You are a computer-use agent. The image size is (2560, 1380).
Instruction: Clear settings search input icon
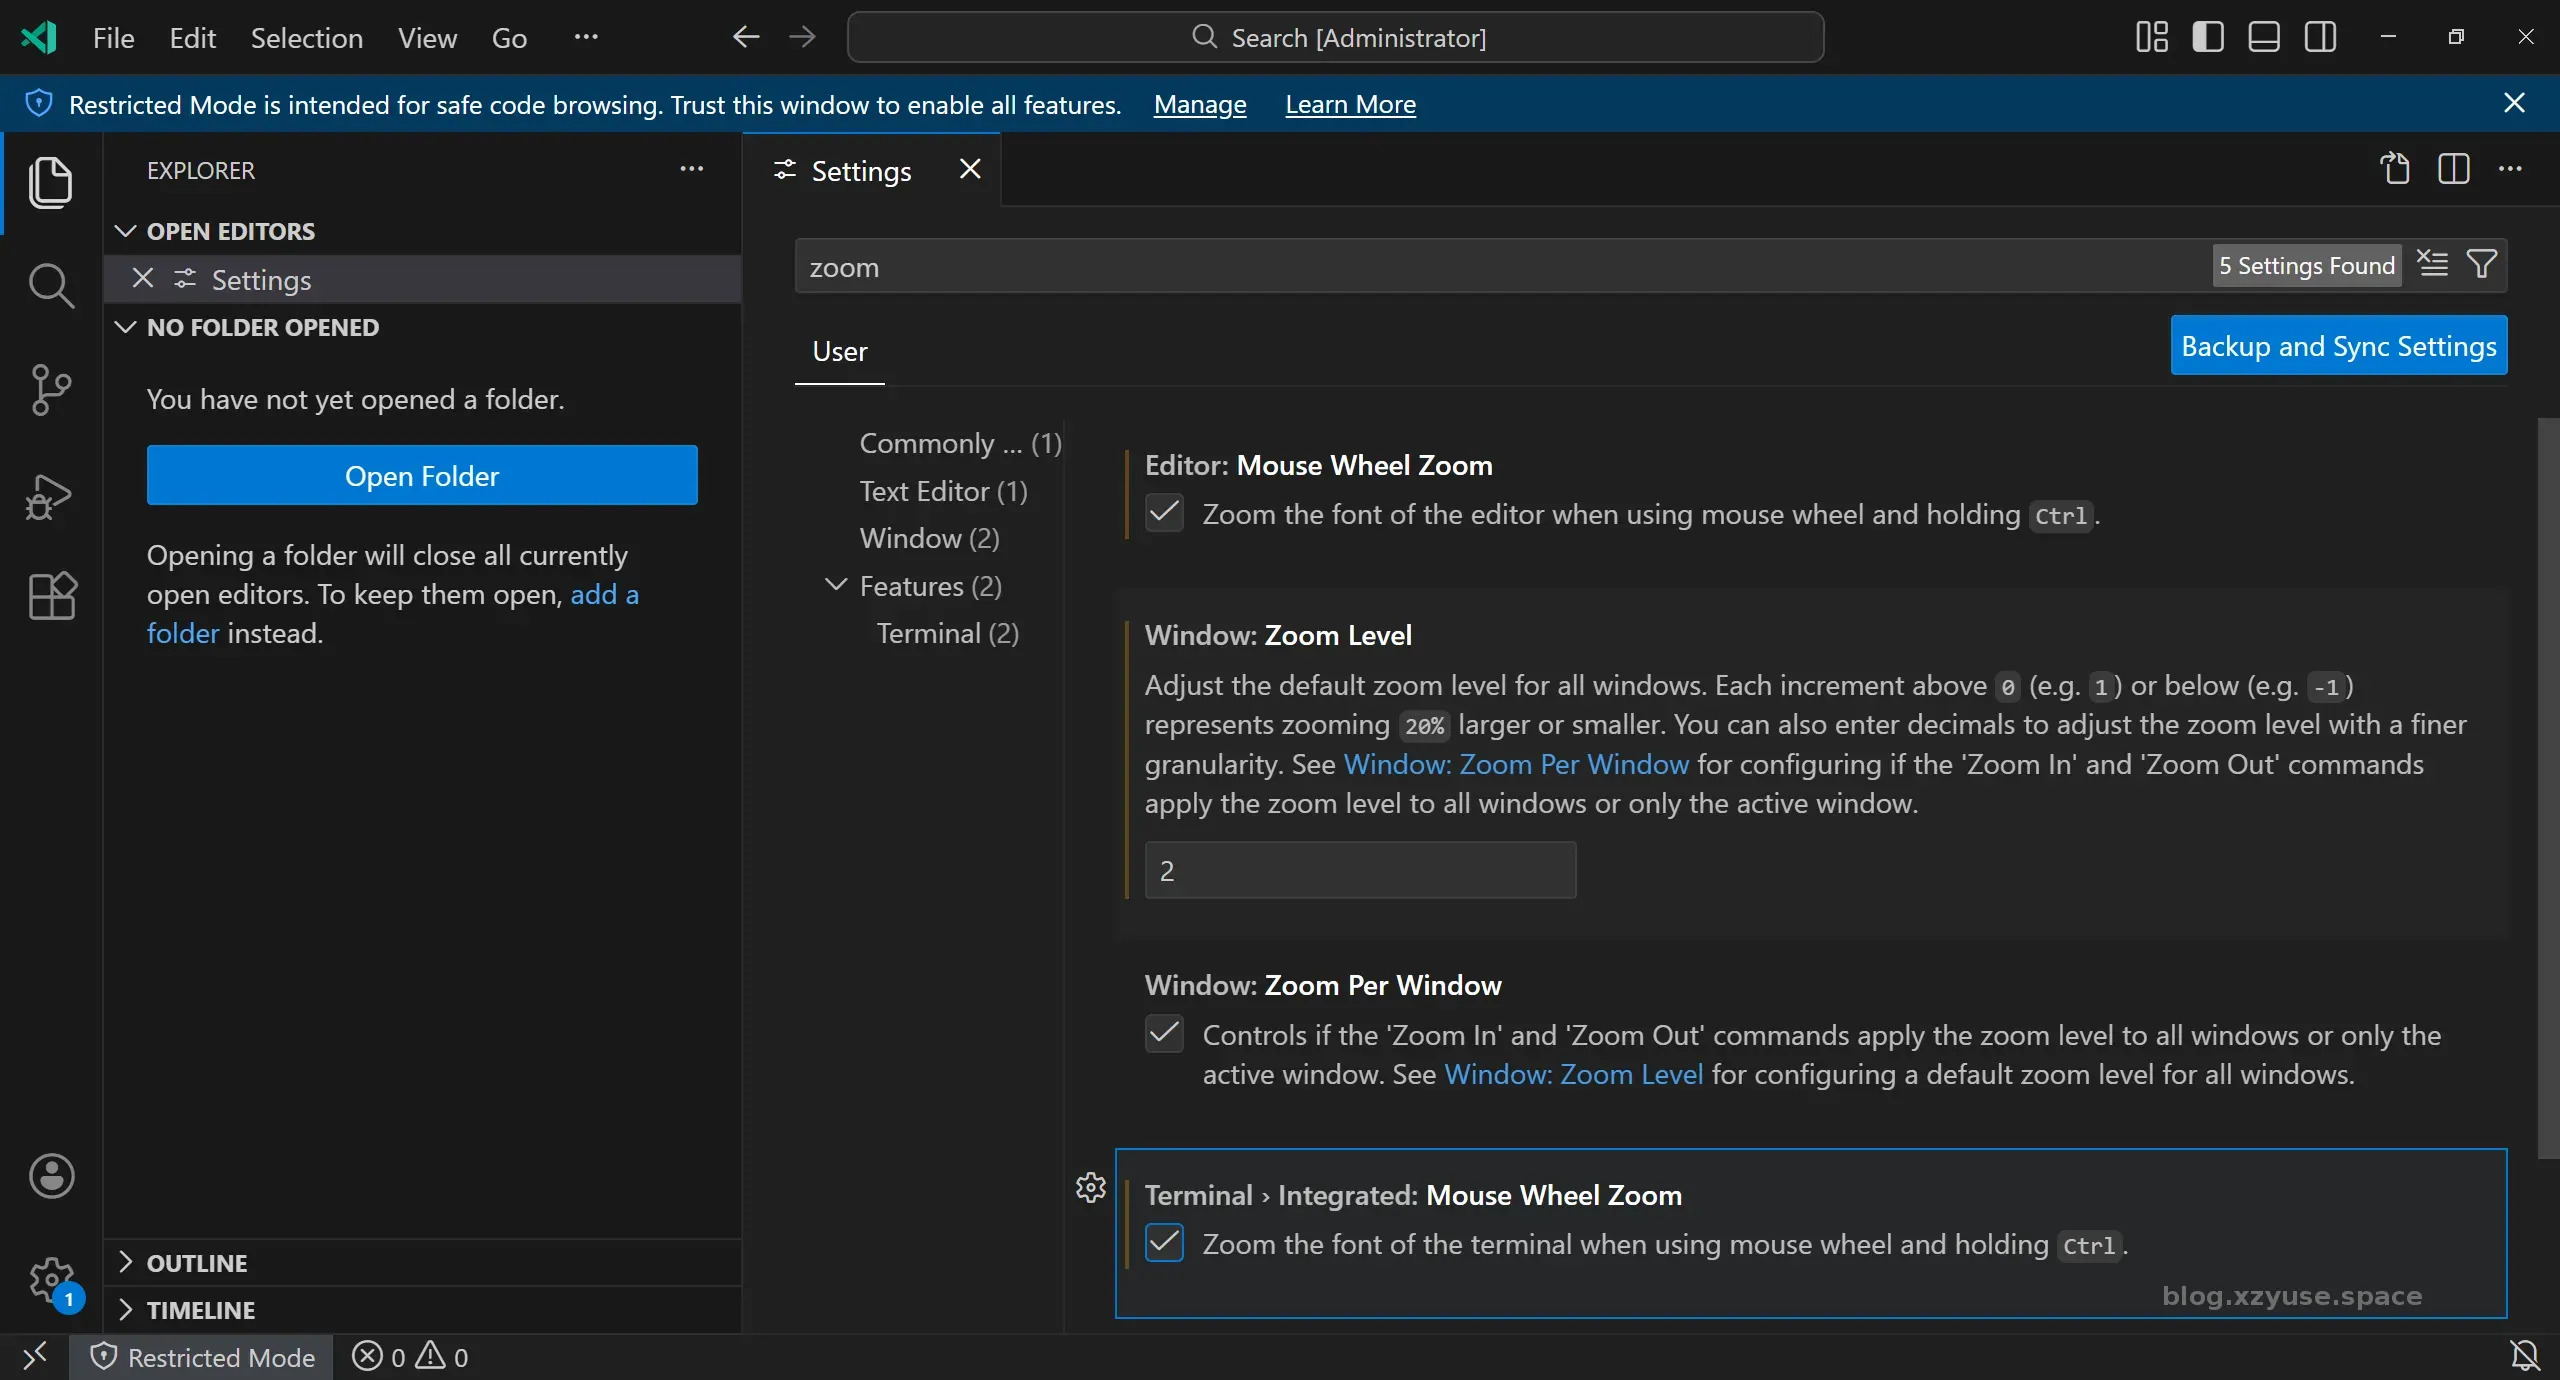click(2432, 264)
